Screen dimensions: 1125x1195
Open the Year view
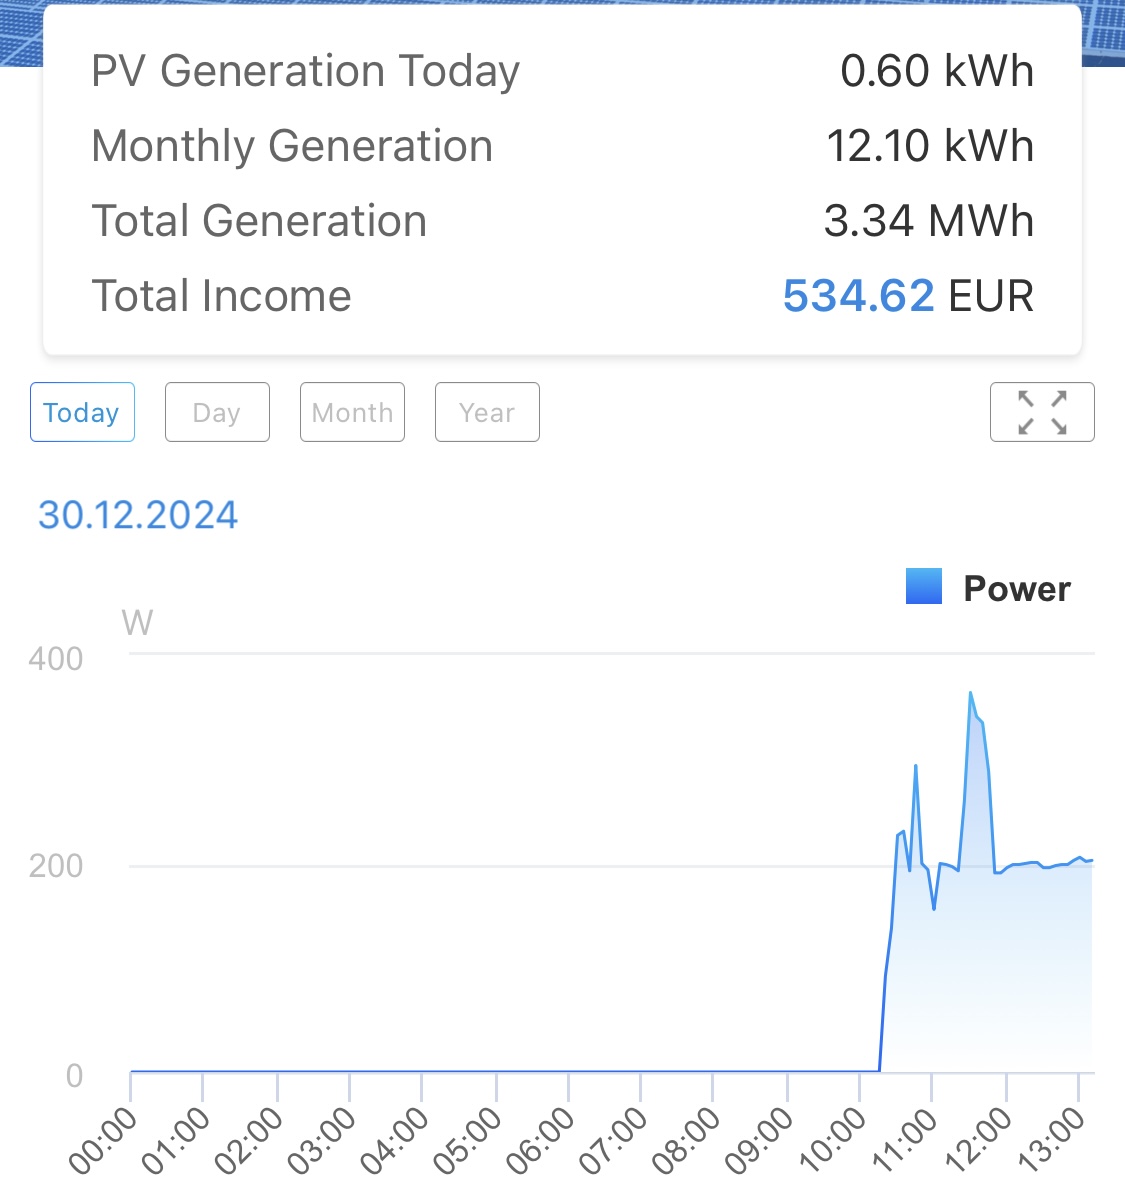click(x=487, y=412)
